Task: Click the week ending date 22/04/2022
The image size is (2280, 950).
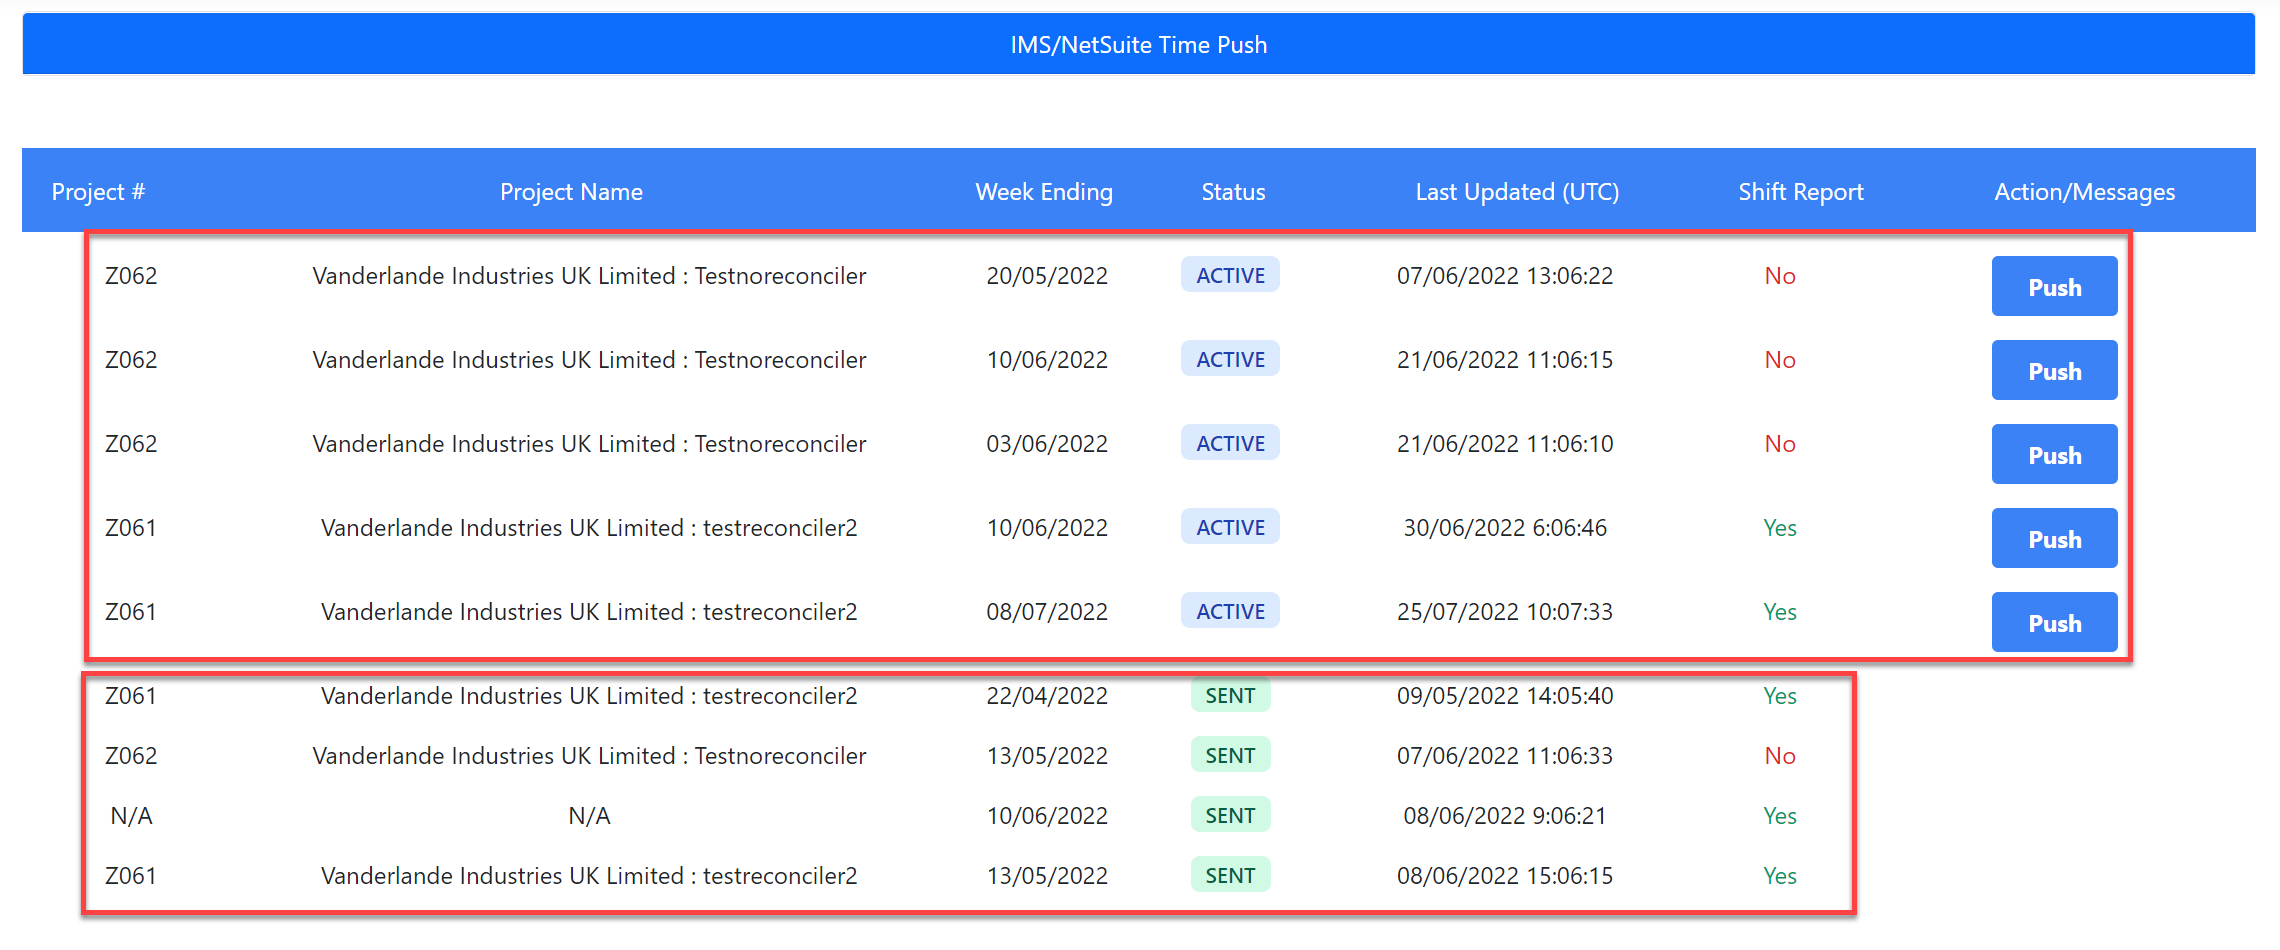Action: coord(1047,696)
